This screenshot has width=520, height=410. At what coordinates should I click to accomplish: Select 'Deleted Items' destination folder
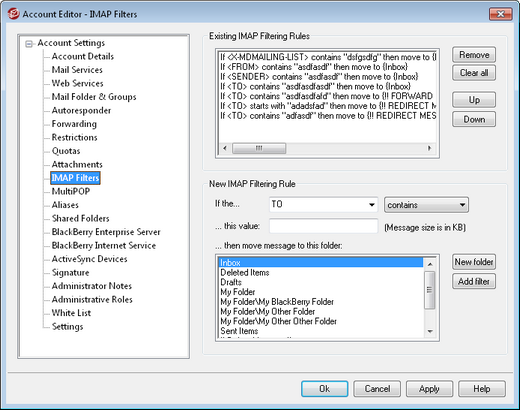(x=245, y=273)
